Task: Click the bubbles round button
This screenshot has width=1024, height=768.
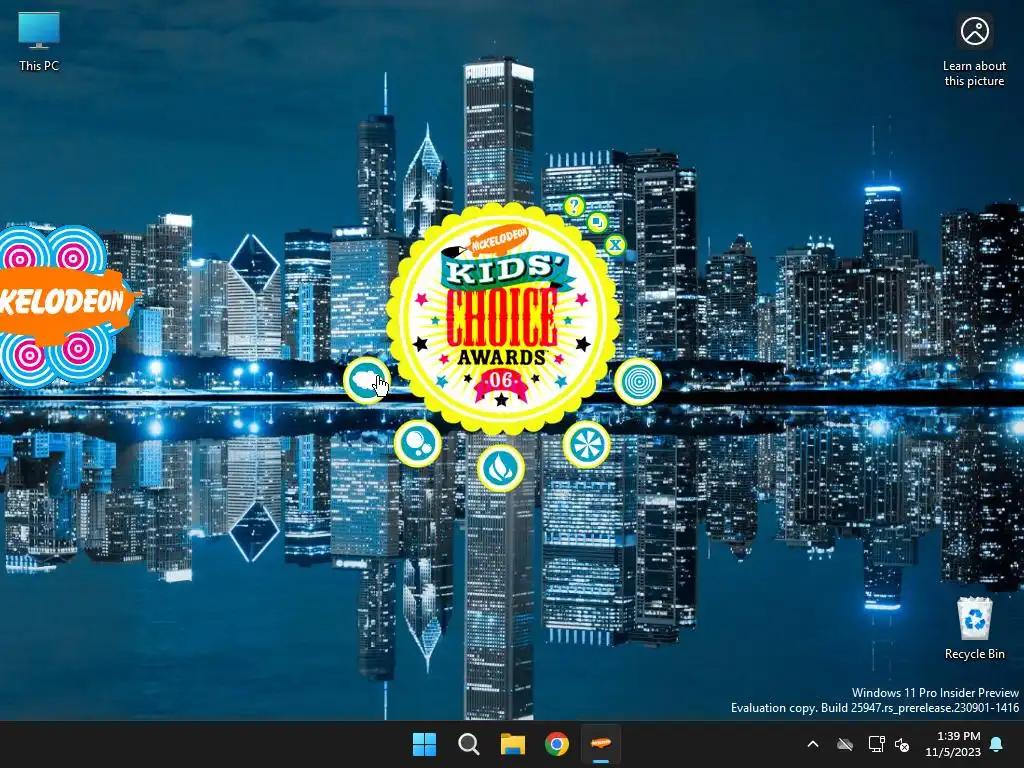Action: pos(417,443)
